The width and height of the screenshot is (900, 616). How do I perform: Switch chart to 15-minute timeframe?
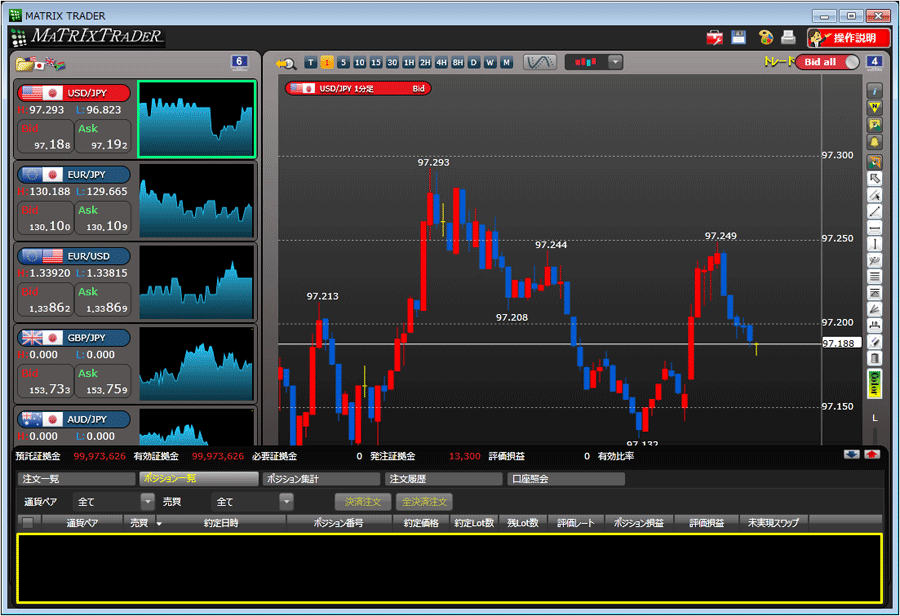[376, 62]
